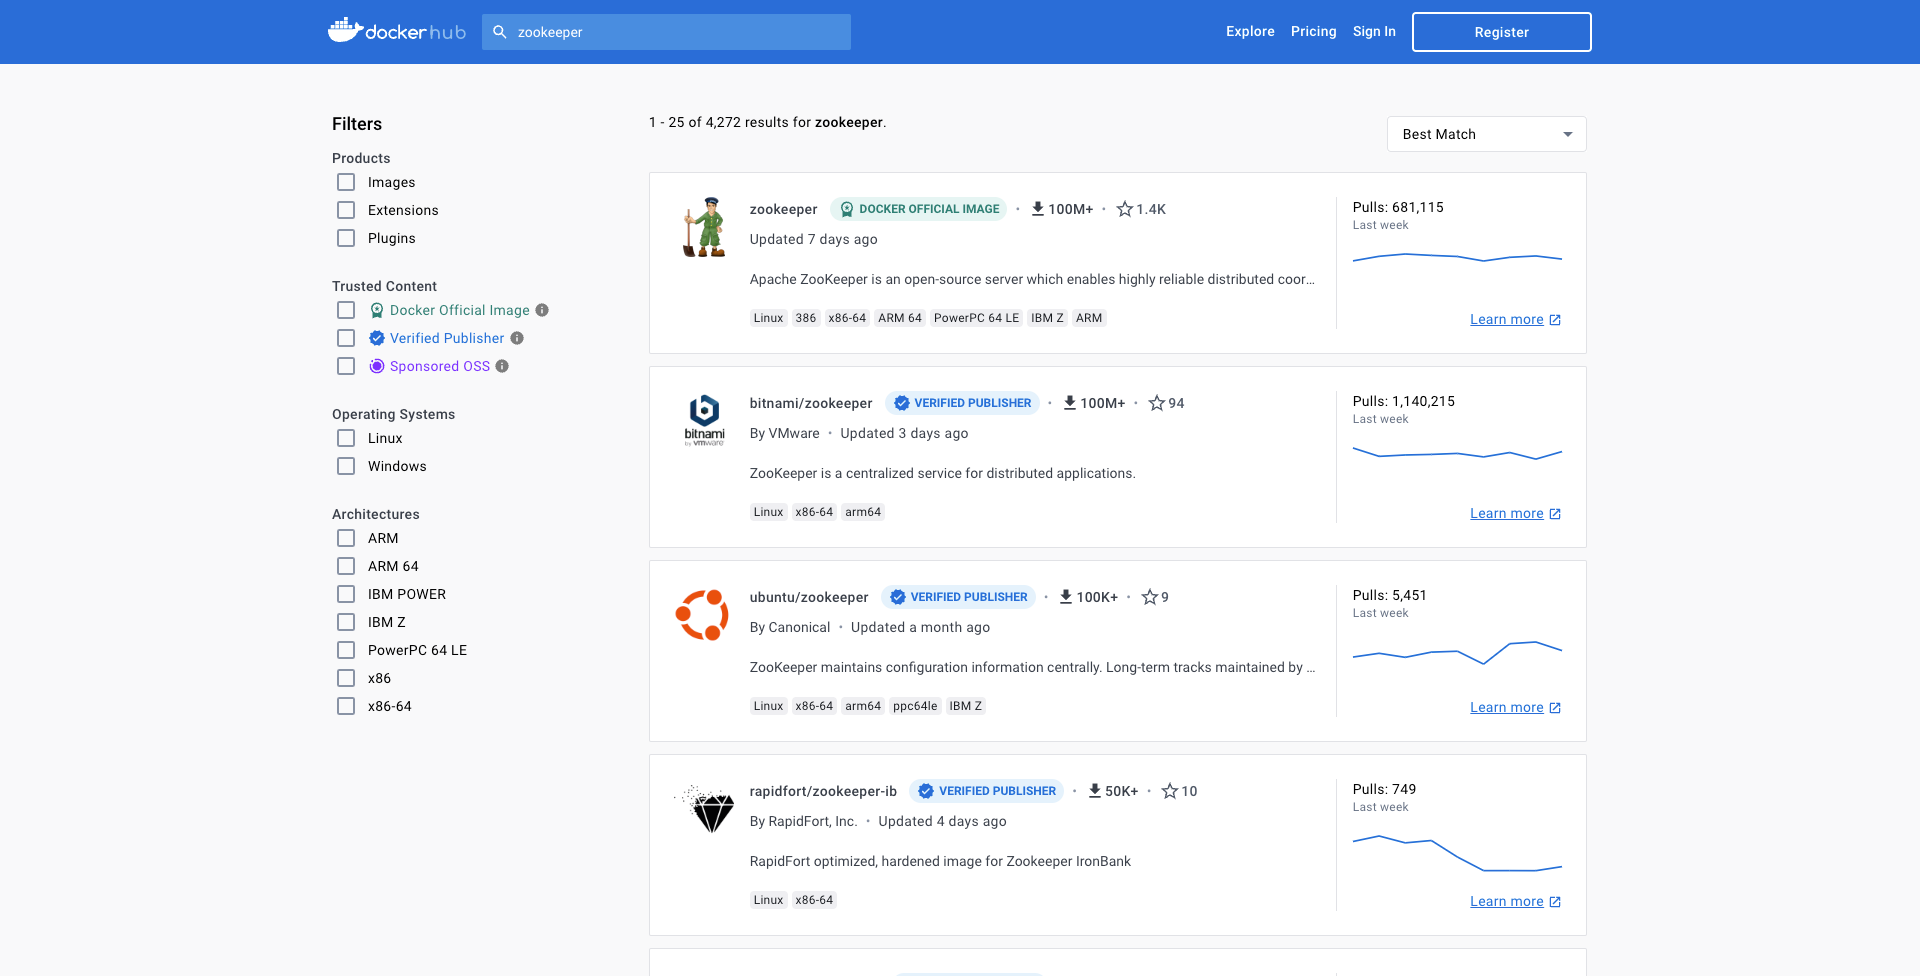The width and height of the screenshot is (1920, 976).
Task: Click zookeeper star rating icon
Action: [1125, 209]
